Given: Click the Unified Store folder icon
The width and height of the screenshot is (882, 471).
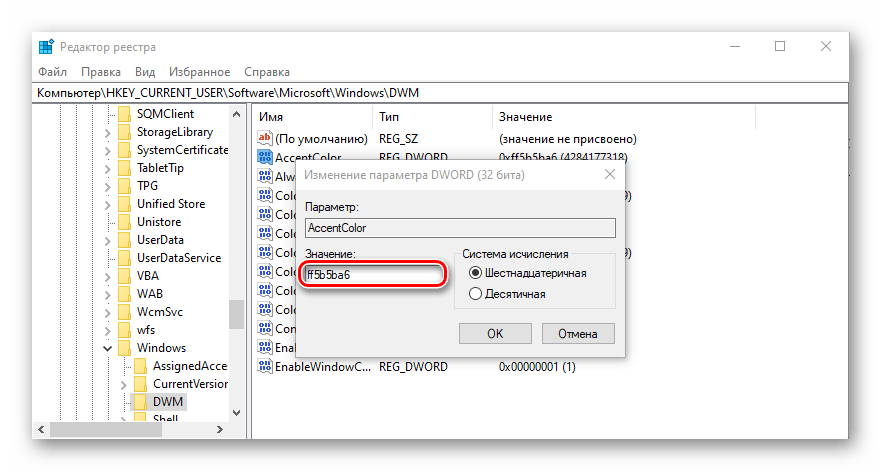Looking at the screenshot, I should pos(125,204).
